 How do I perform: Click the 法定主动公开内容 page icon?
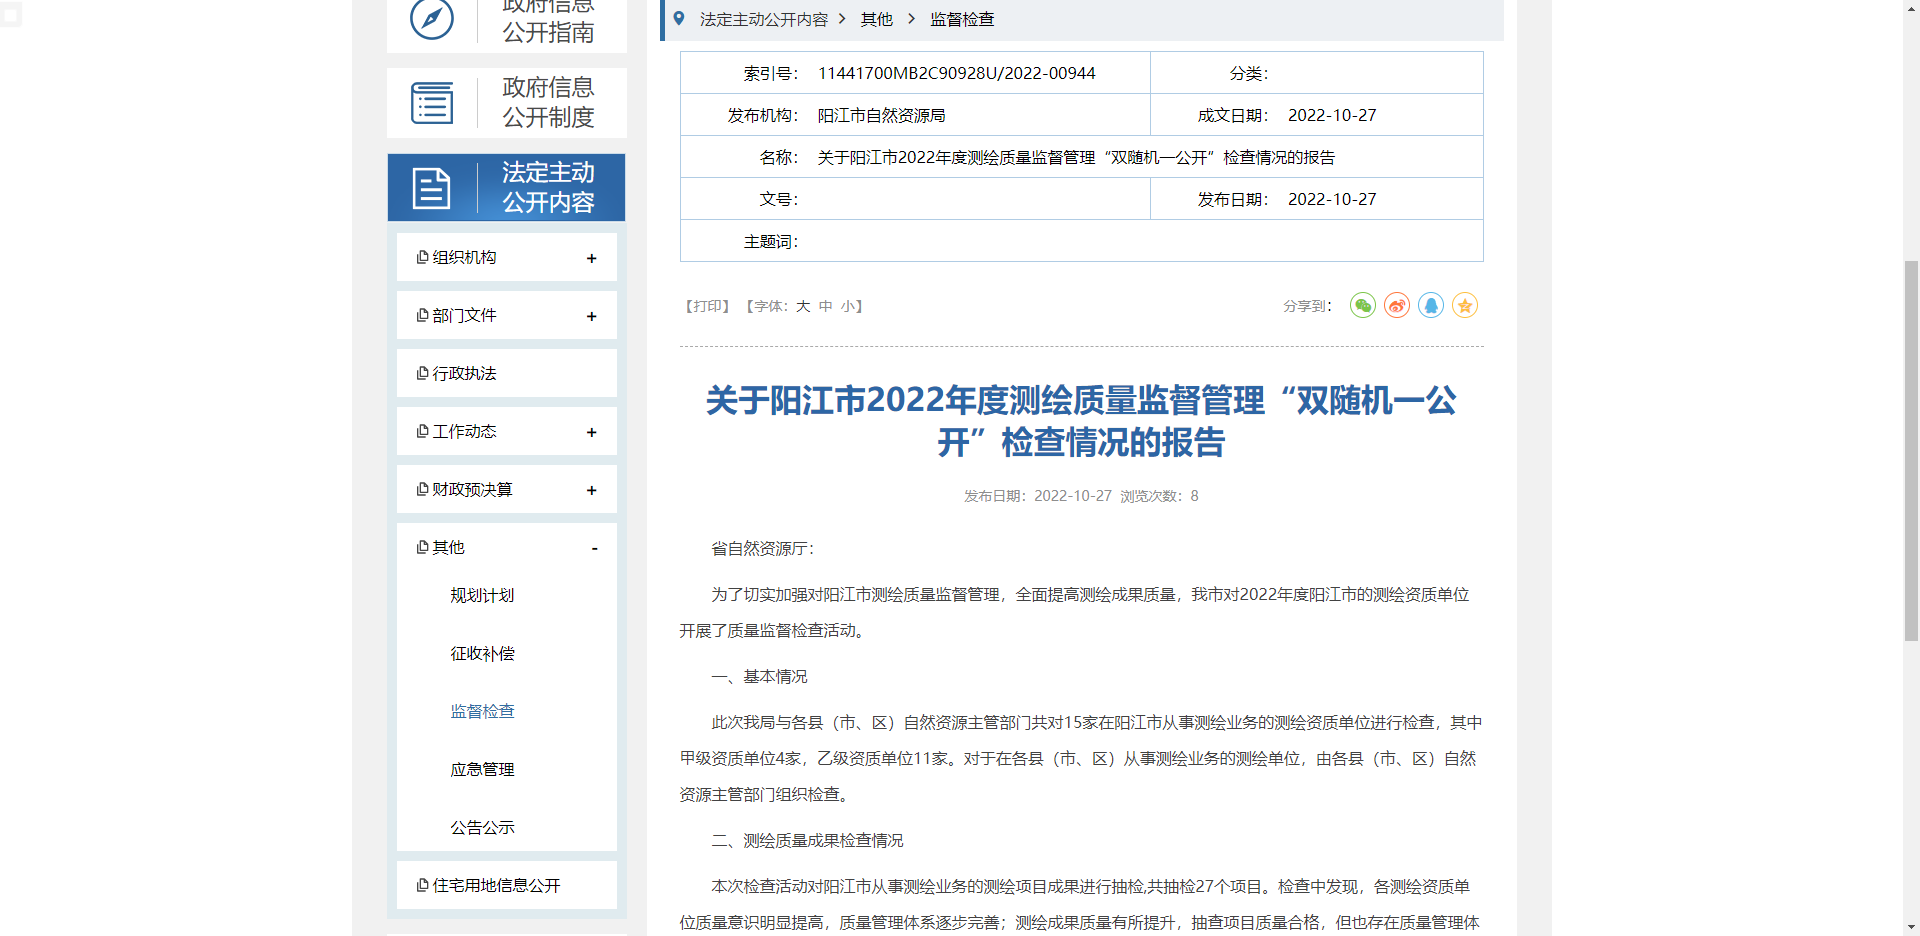[431, 187]
